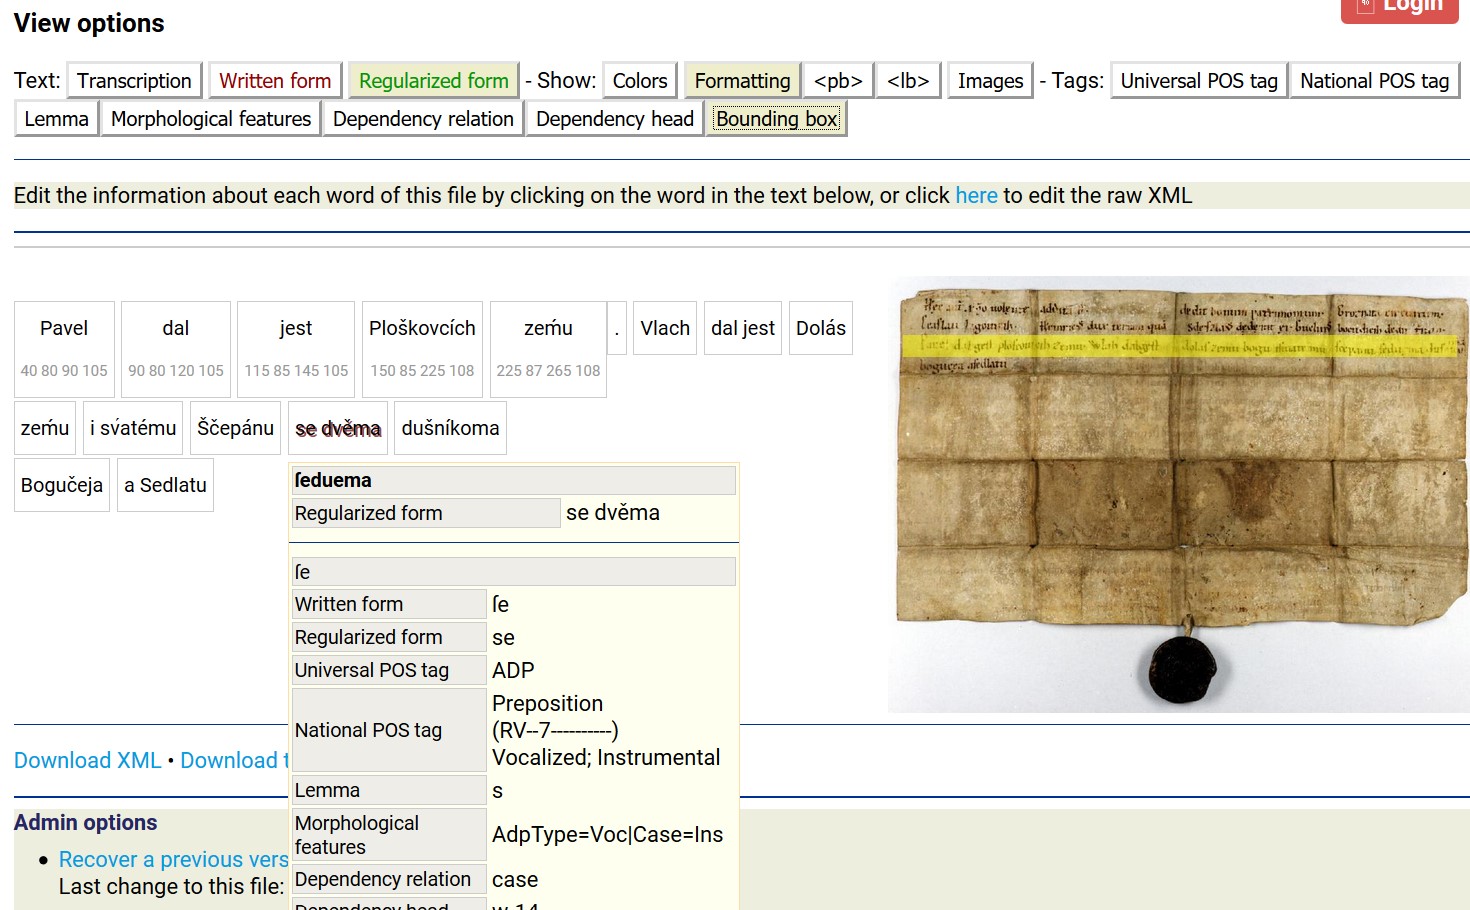Toggle the <pb> page break display

(x=838, y=81)
